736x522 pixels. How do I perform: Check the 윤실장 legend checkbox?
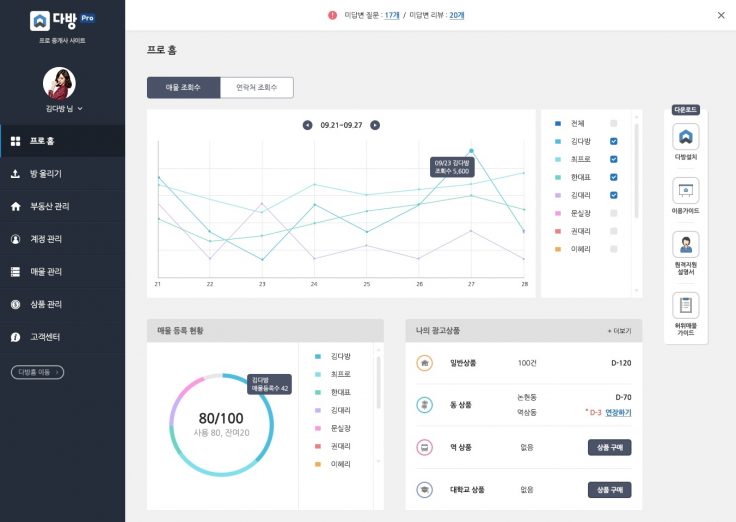click(x=614, y=213)
